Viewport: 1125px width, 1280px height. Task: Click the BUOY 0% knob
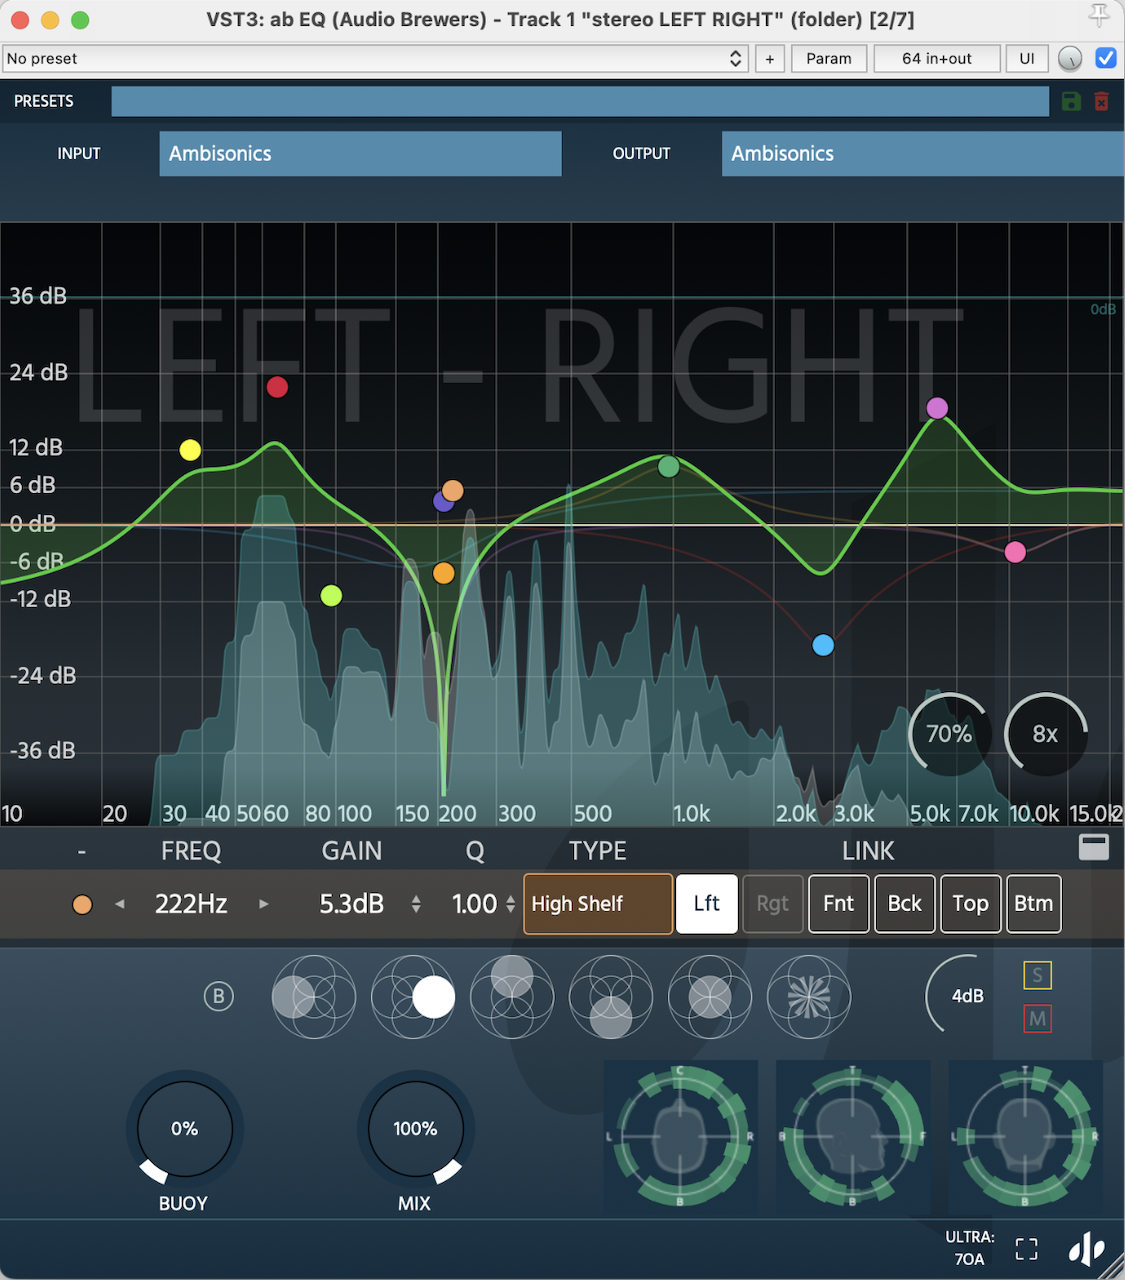[185, 1130]
